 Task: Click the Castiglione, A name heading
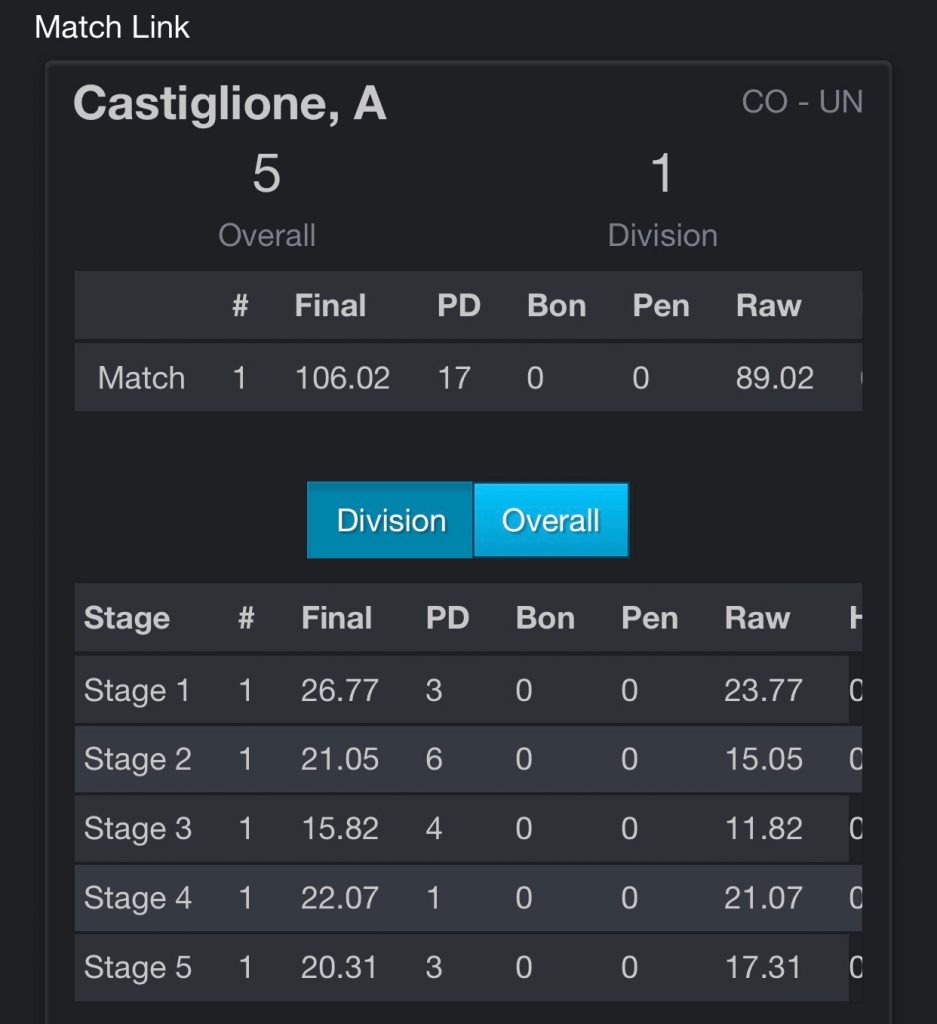[x=230, y=104]
